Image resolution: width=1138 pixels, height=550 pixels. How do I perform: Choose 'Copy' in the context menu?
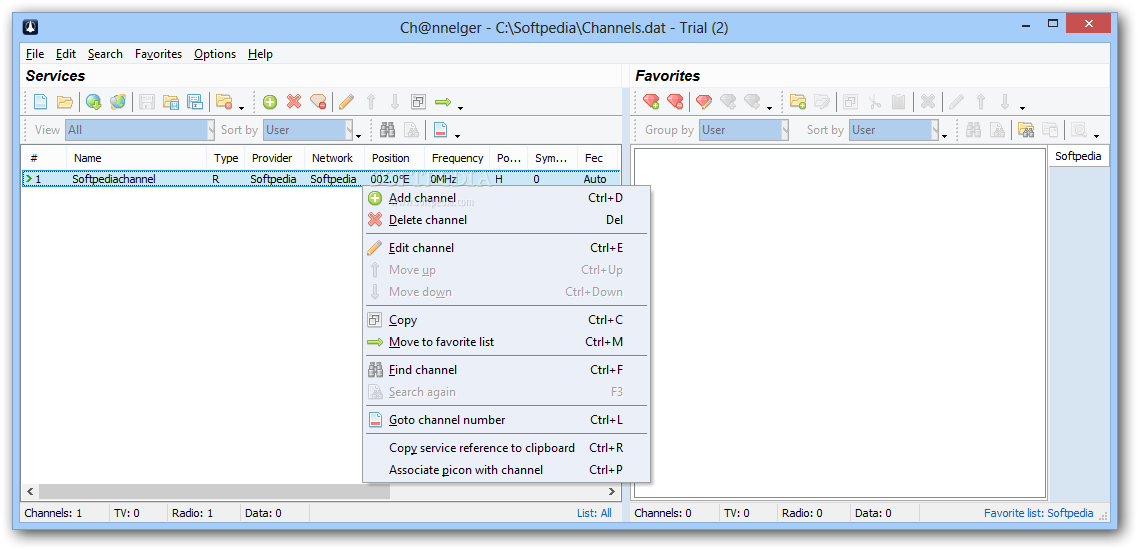pyautogui.click(x=507, y=320)
